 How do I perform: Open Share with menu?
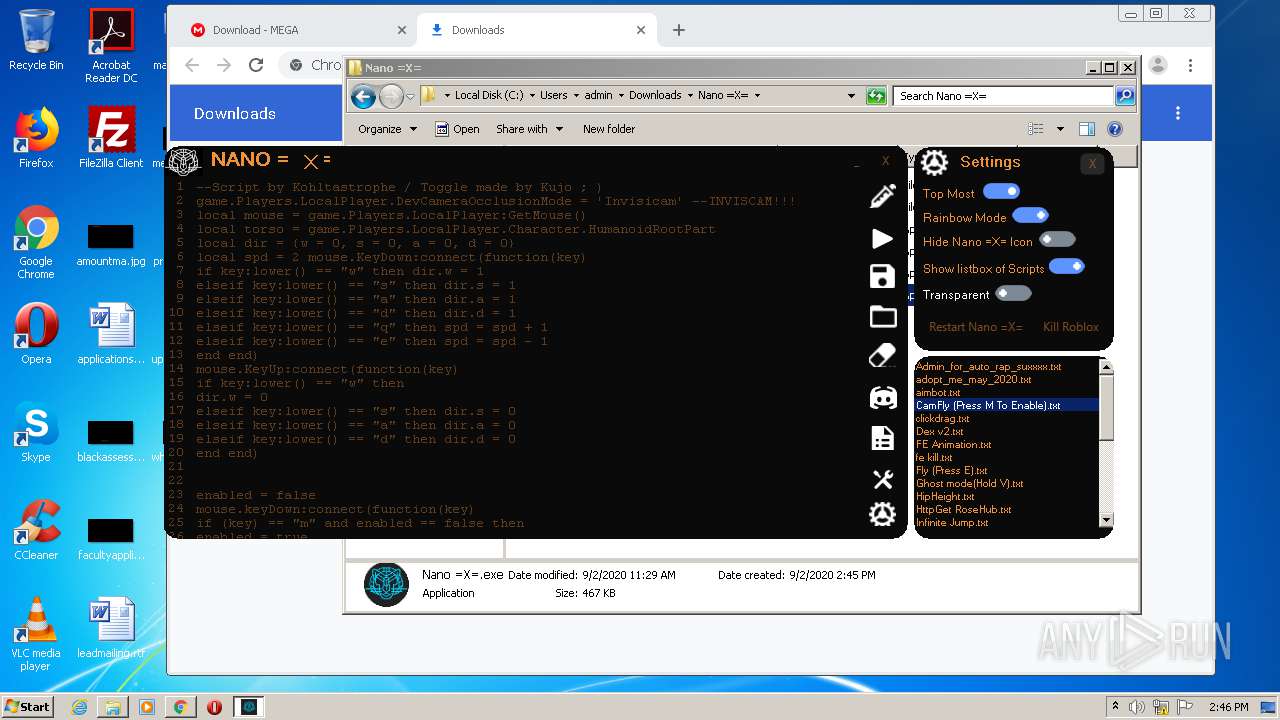coord(529,129)
